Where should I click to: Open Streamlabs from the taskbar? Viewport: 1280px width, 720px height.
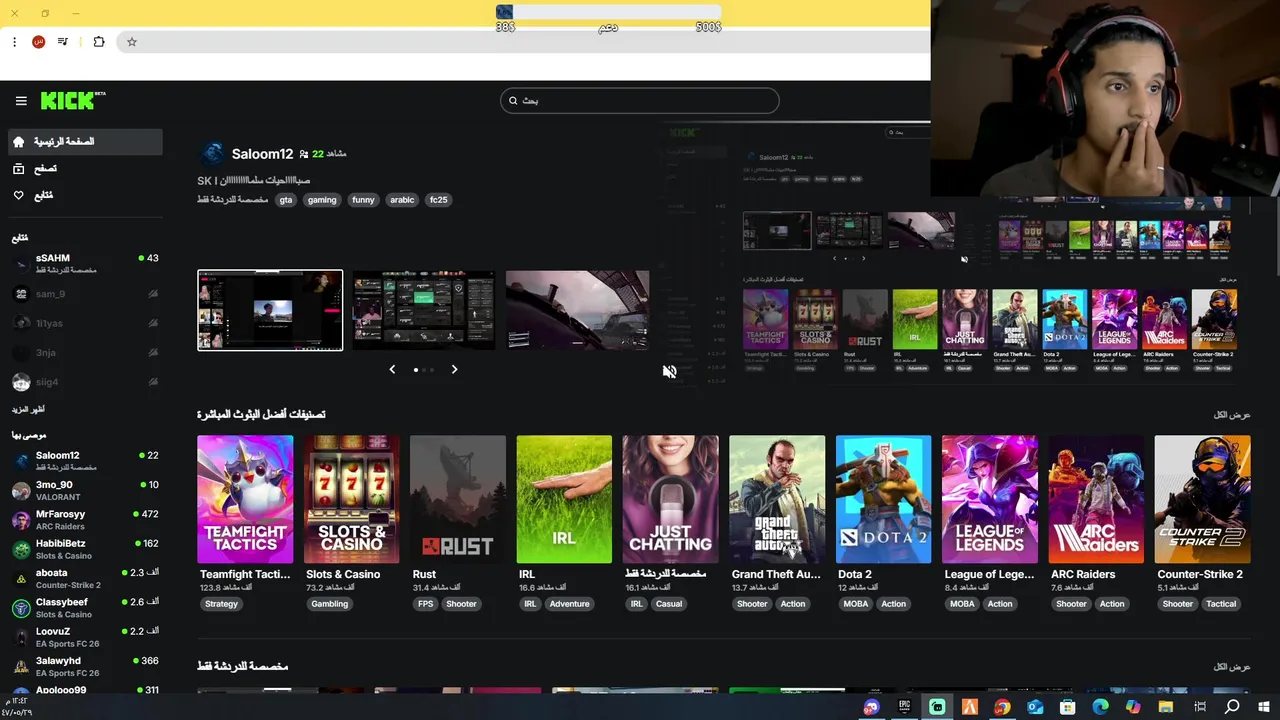937,707
